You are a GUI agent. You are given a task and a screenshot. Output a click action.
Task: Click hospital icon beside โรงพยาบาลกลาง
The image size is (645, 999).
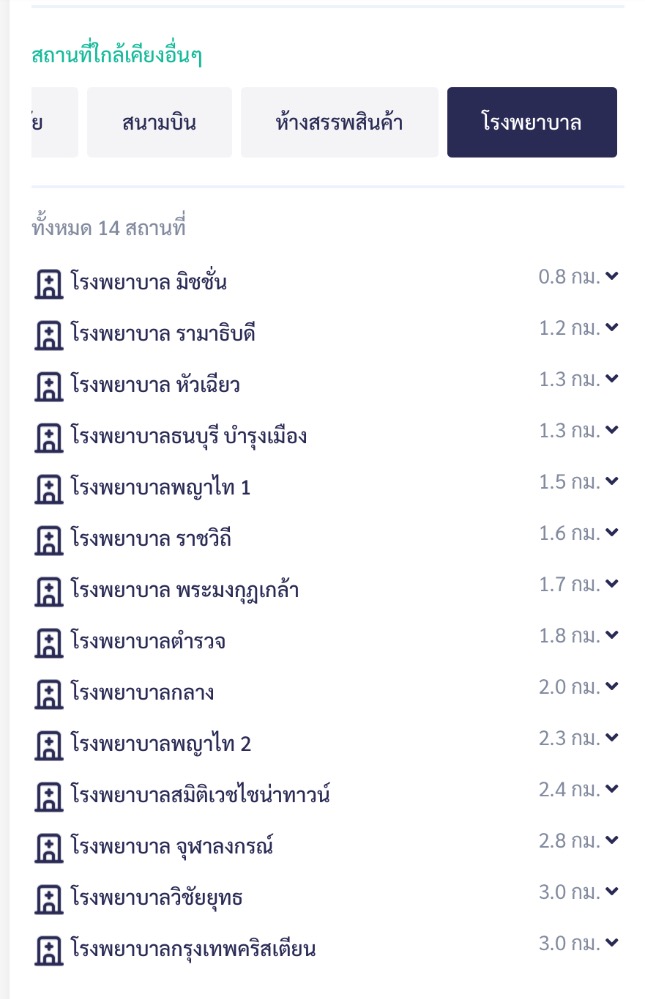pyautogui.click(x=46, y=694)
